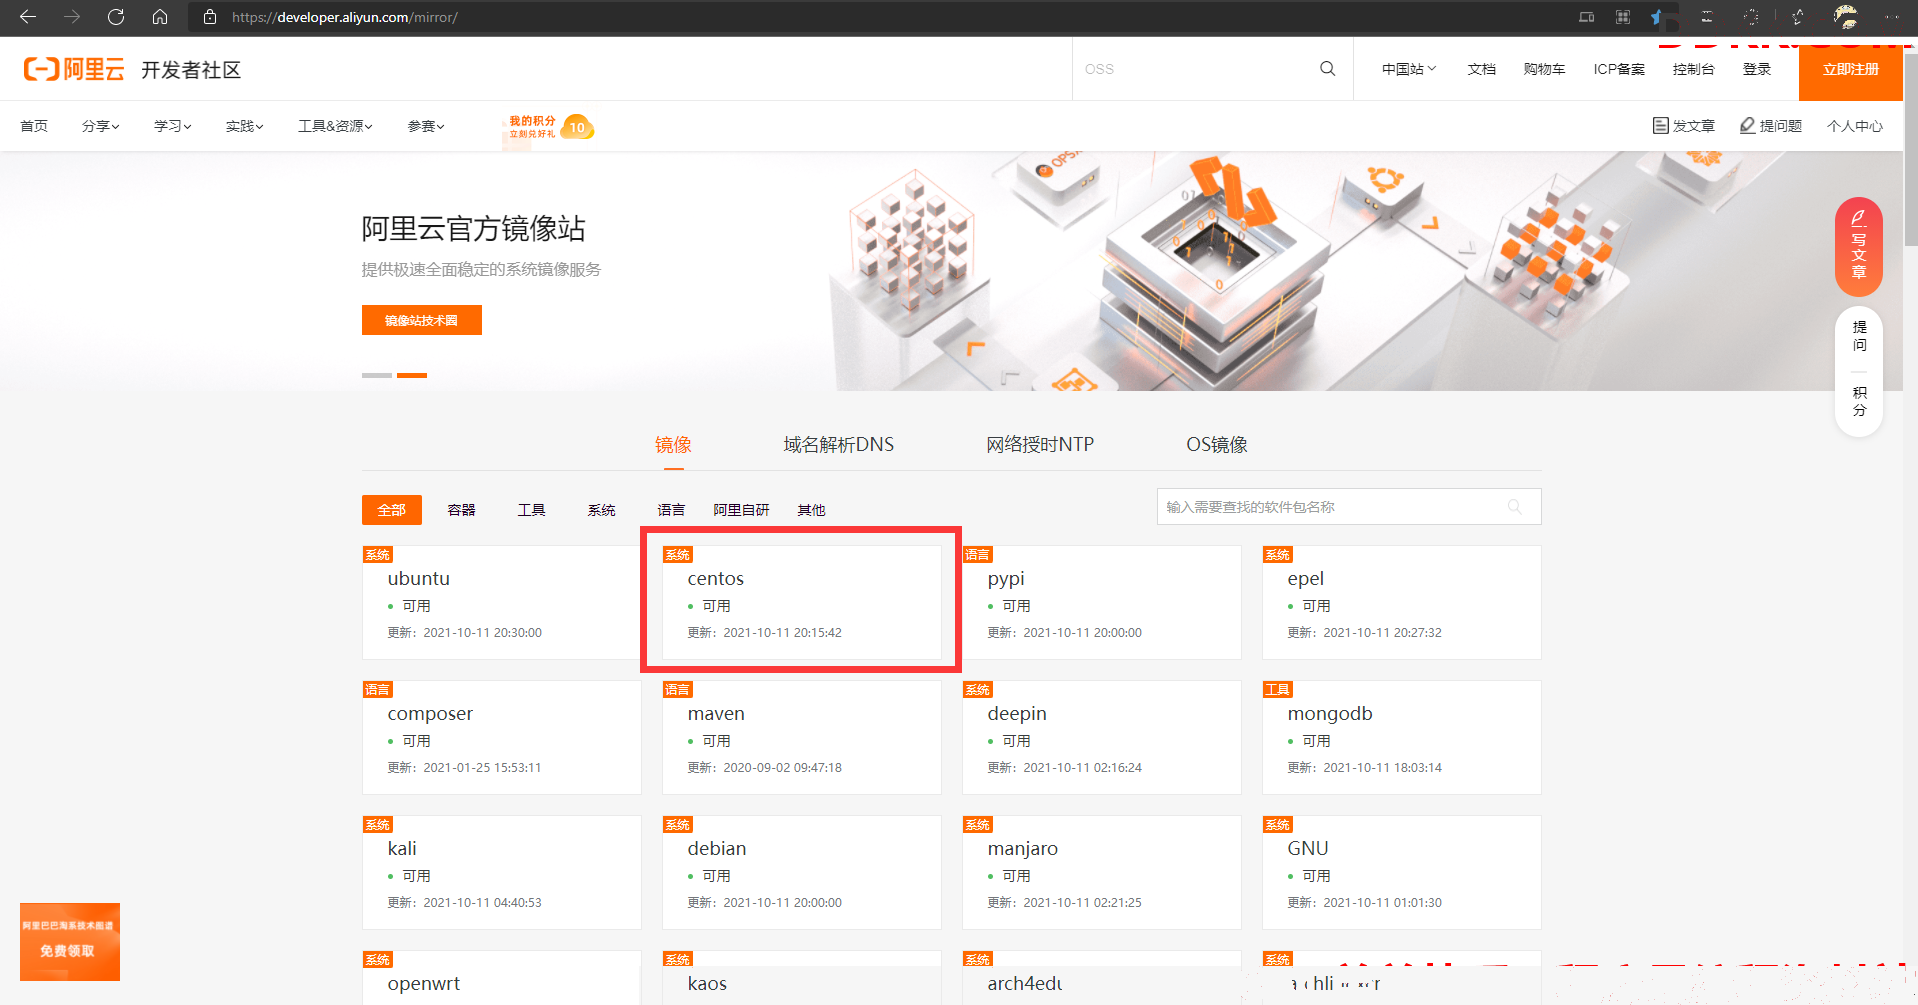This screenshot has width=1918, height=1005.
Task: Open the ICP备案 header link
Action: pyautogui.click(x=1619, y=69)
